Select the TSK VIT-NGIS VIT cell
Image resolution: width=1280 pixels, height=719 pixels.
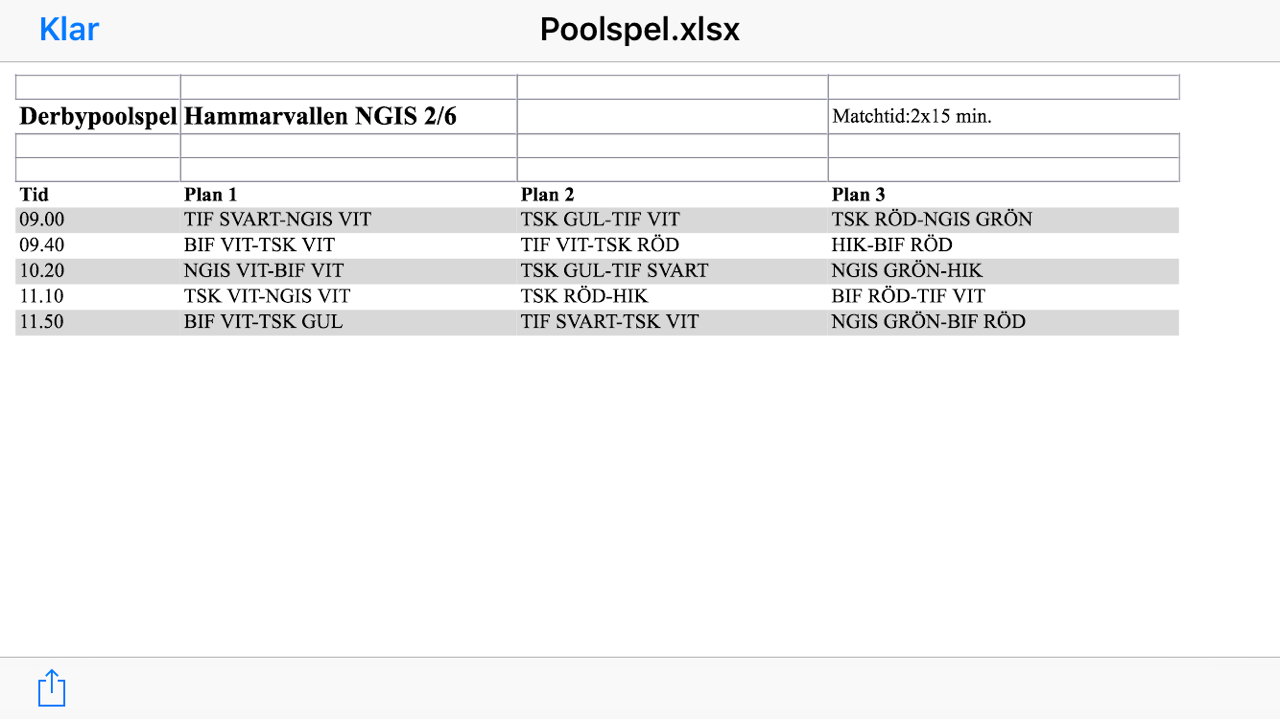point(349,296)
